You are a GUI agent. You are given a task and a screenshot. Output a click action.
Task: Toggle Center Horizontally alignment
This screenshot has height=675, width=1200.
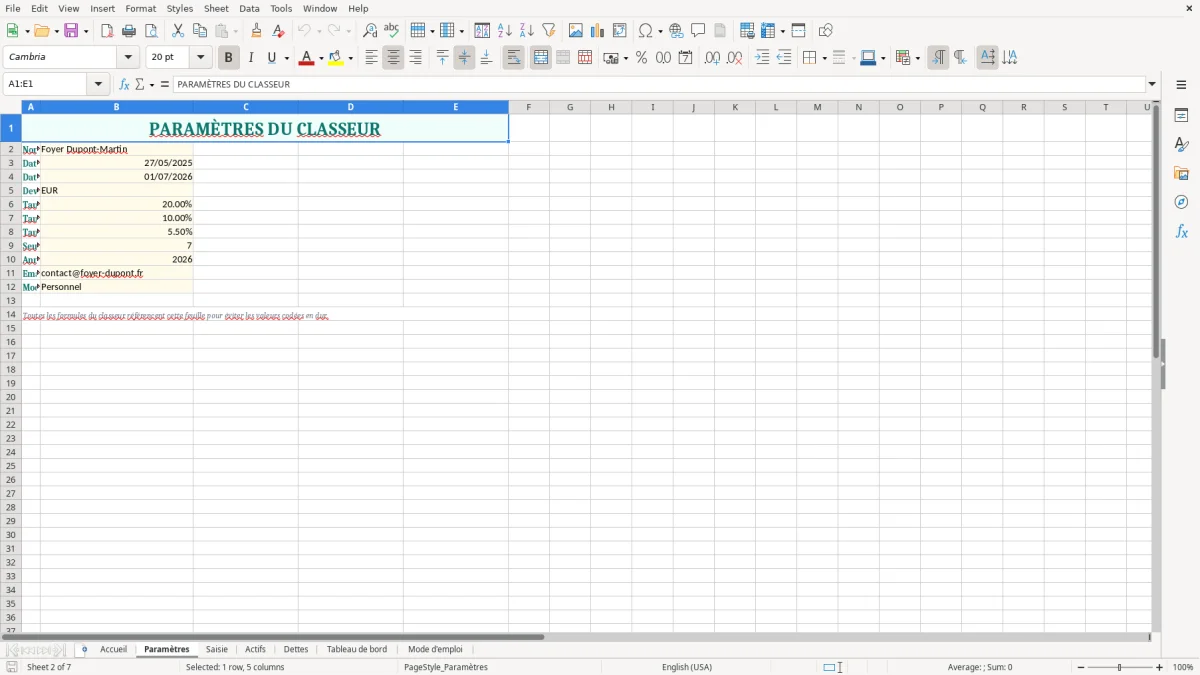[x=393, y=58]
